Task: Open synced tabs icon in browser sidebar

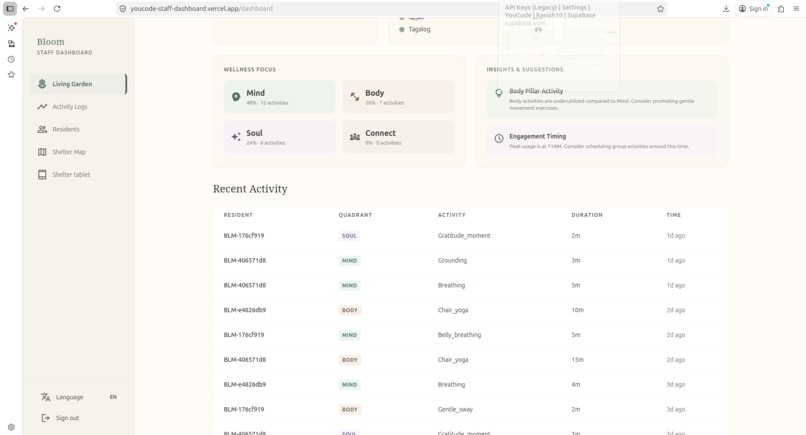Action: click(x=11, y=44)
